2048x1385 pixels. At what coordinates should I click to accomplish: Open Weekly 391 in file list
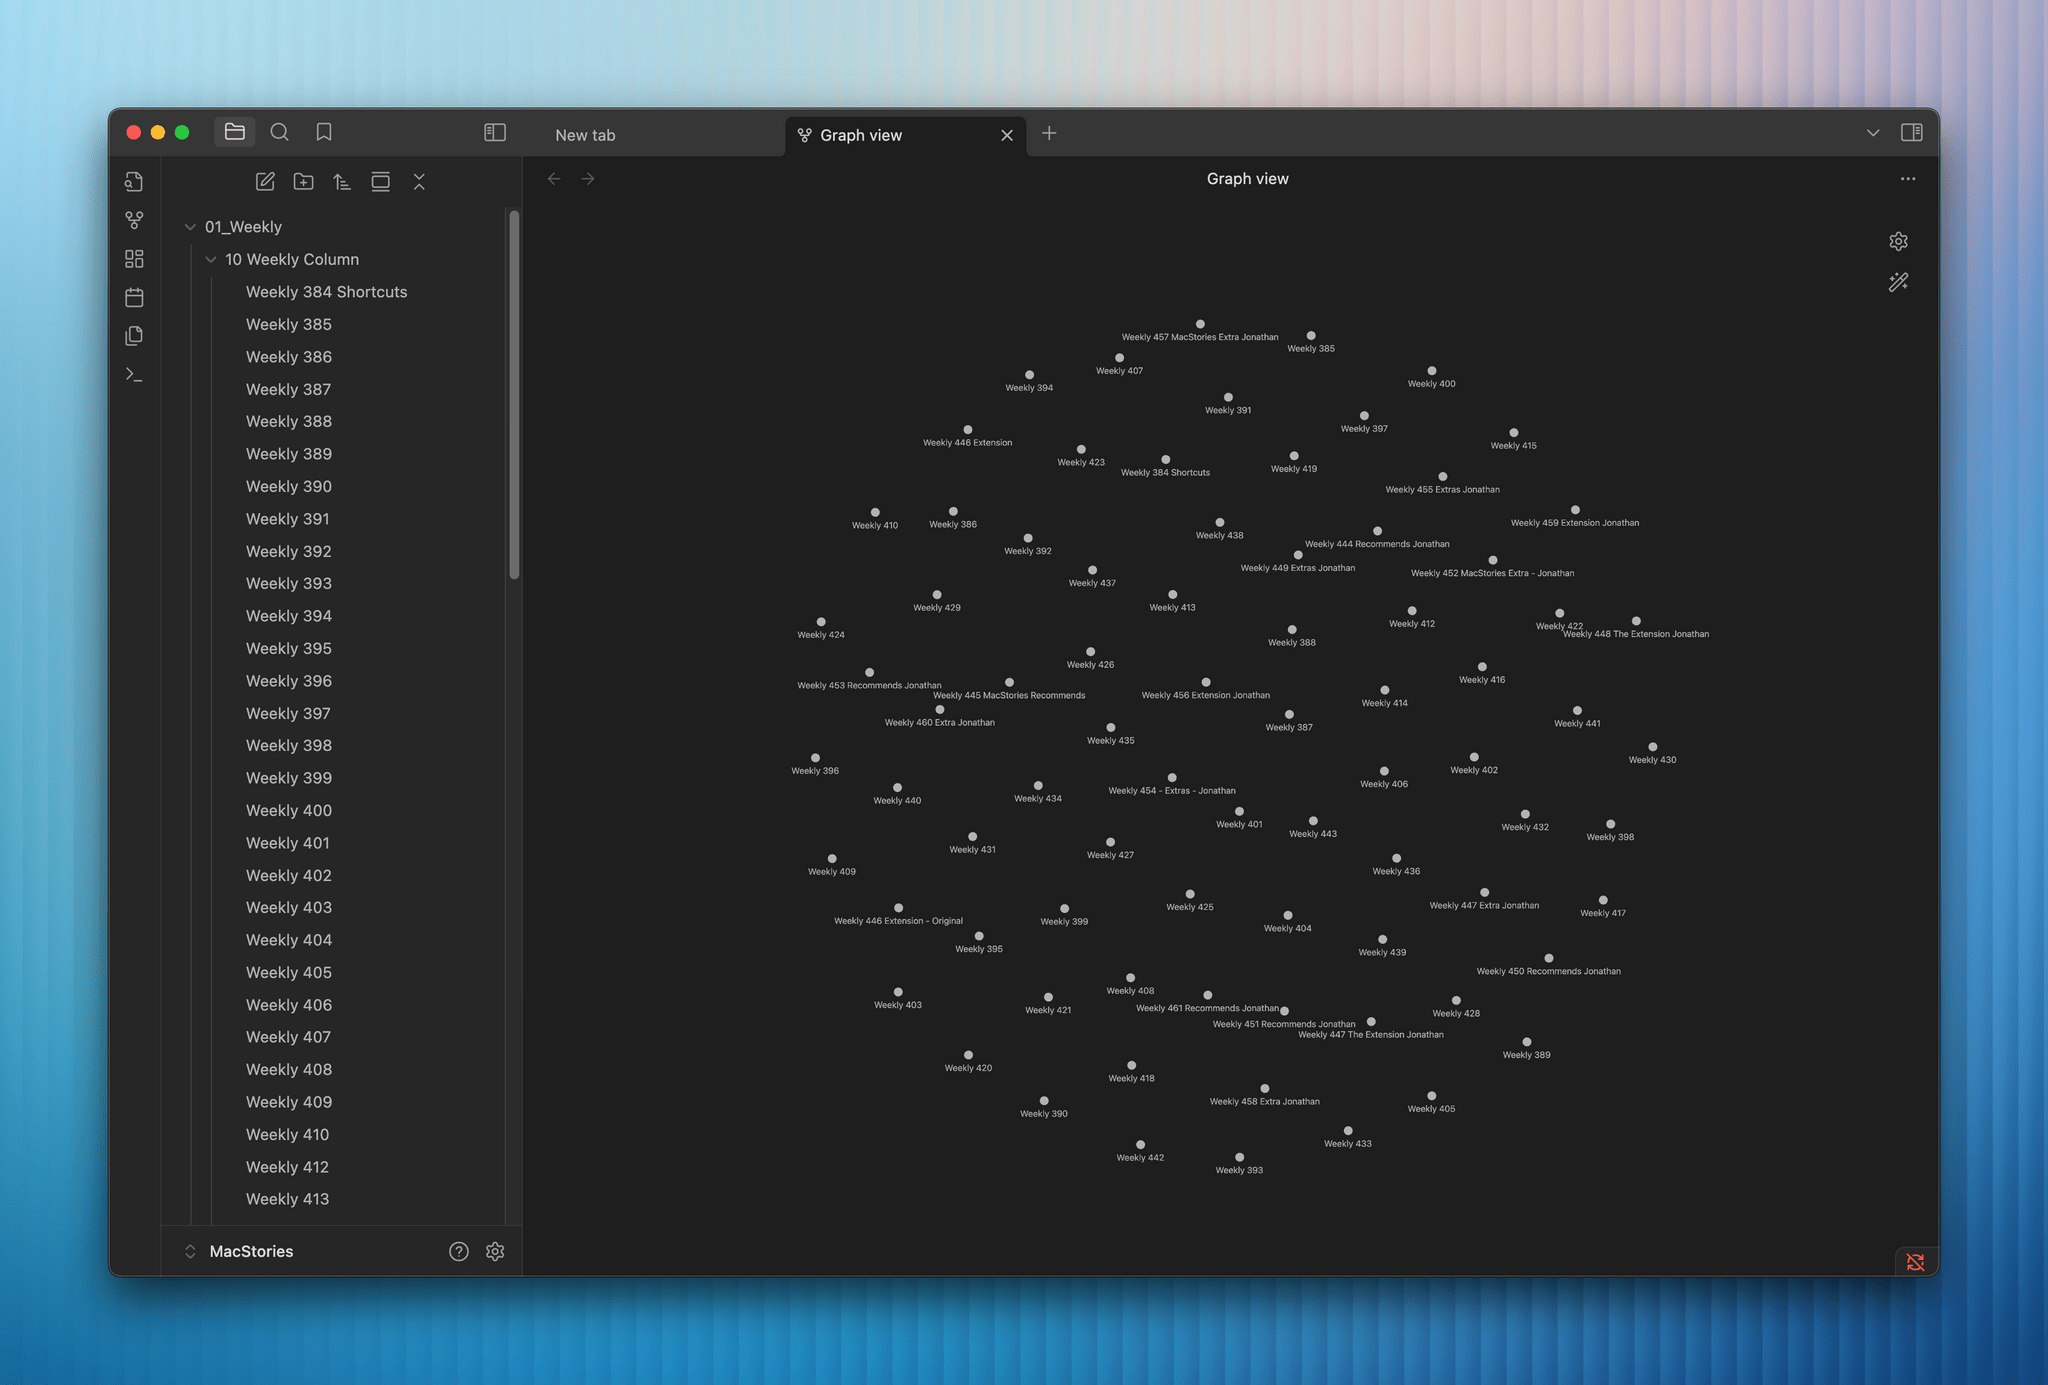pos(287,519)
